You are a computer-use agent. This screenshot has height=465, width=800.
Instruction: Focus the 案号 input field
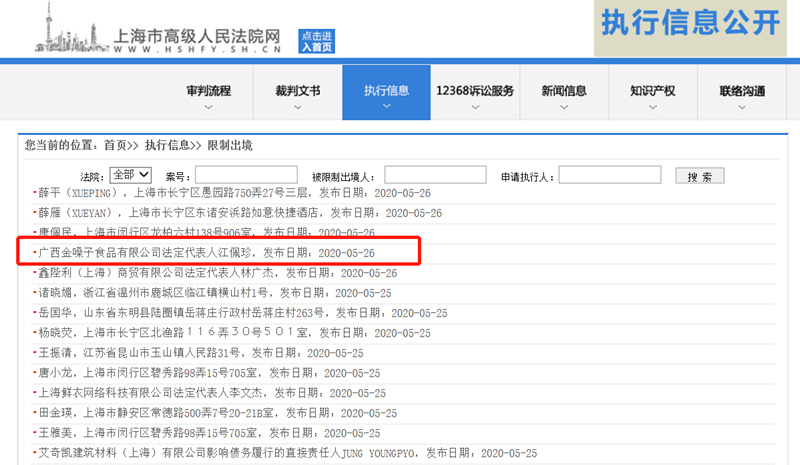tap(246, 175)
